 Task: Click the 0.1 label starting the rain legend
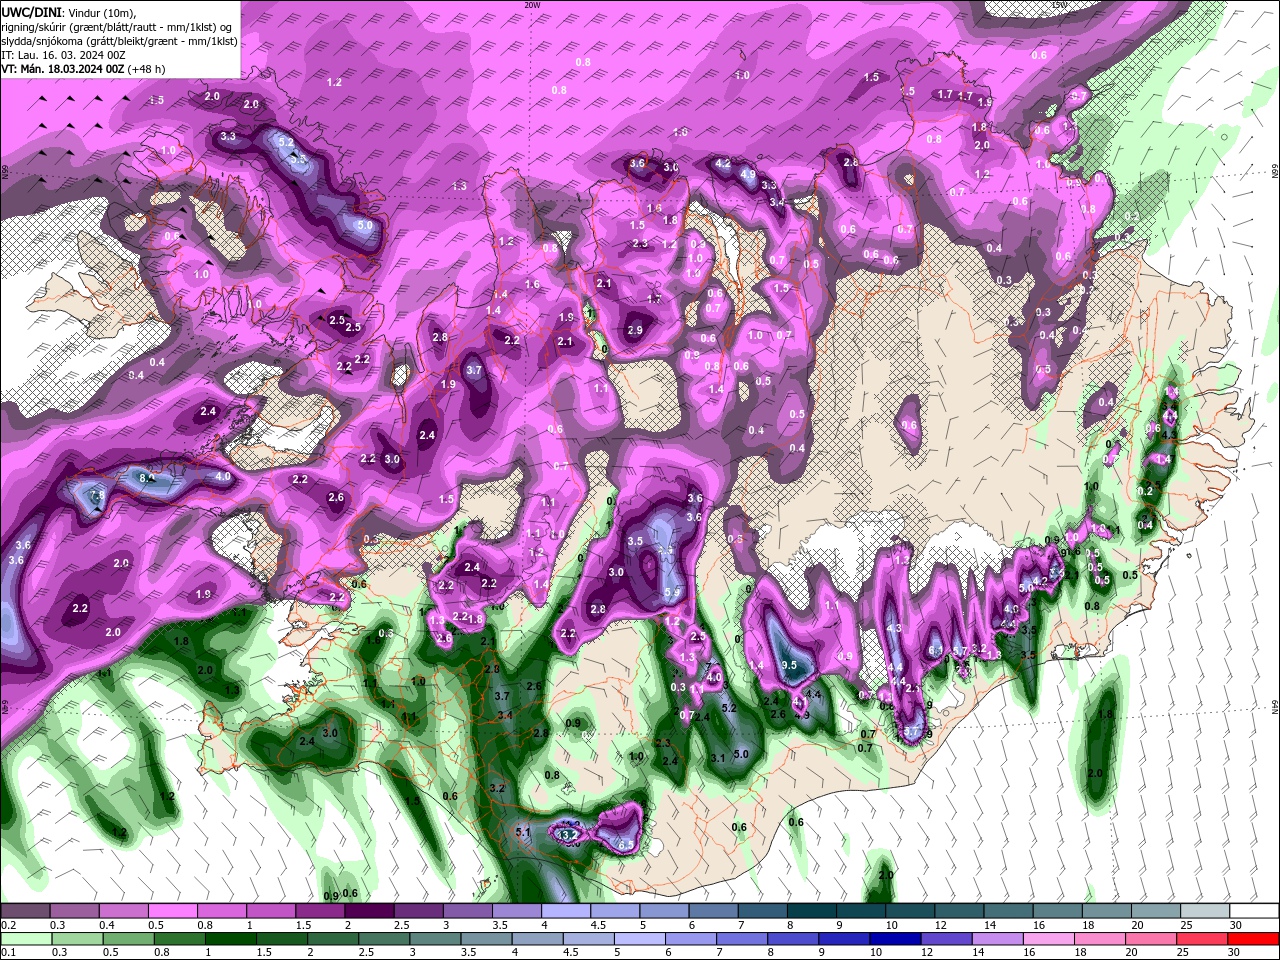coord(8,953)
